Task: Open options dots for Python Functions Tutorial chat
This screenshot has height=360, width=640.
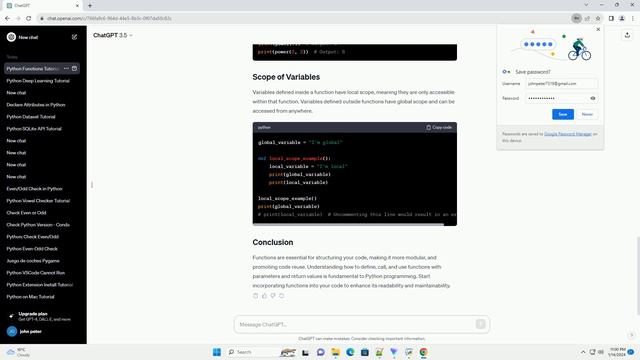Action: click(66, 69)
